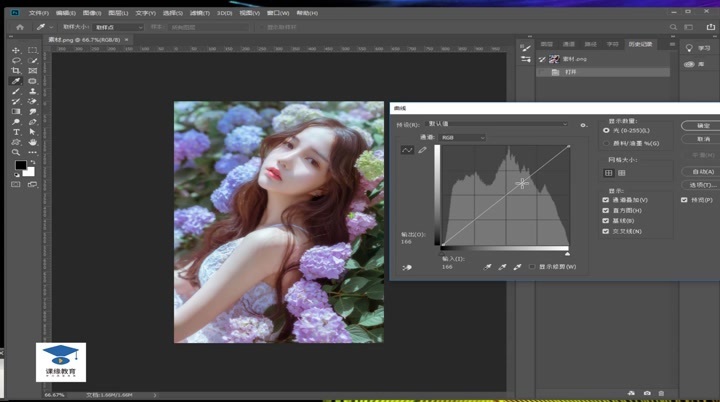
Task: Click the foreground black color swatch
Action: (20, 166)
